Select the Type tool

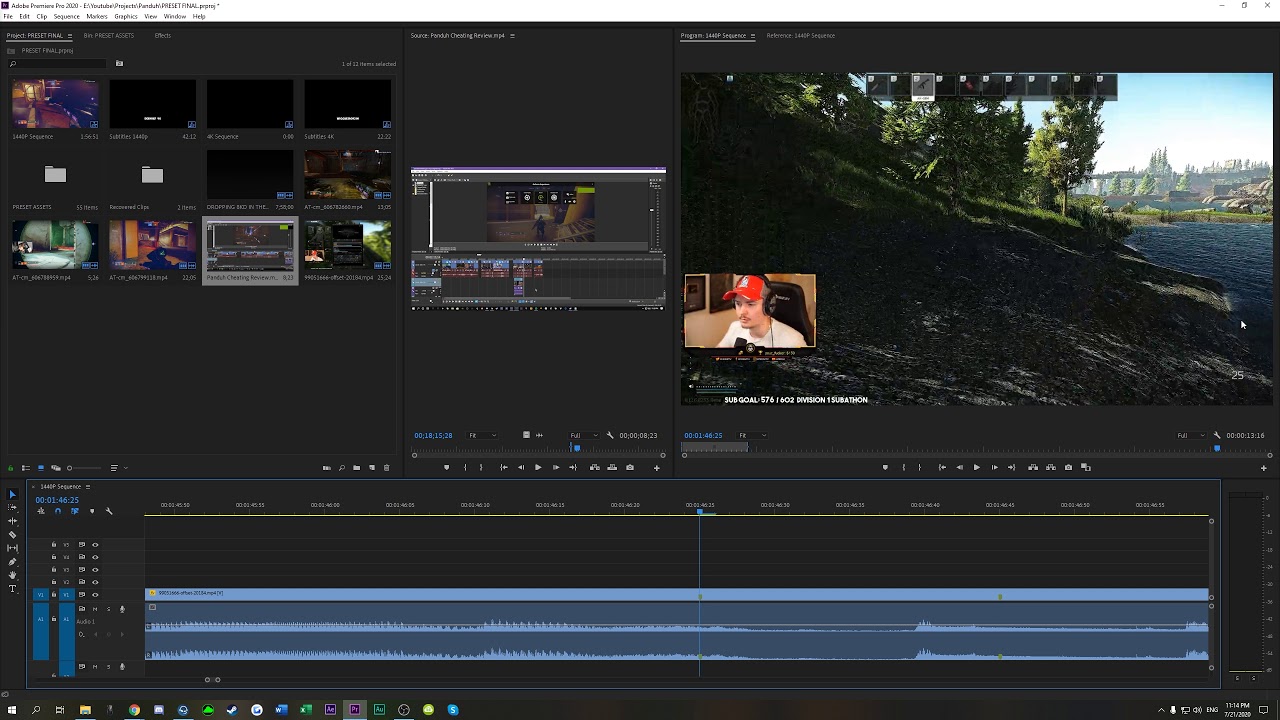[x=12, y=589]
